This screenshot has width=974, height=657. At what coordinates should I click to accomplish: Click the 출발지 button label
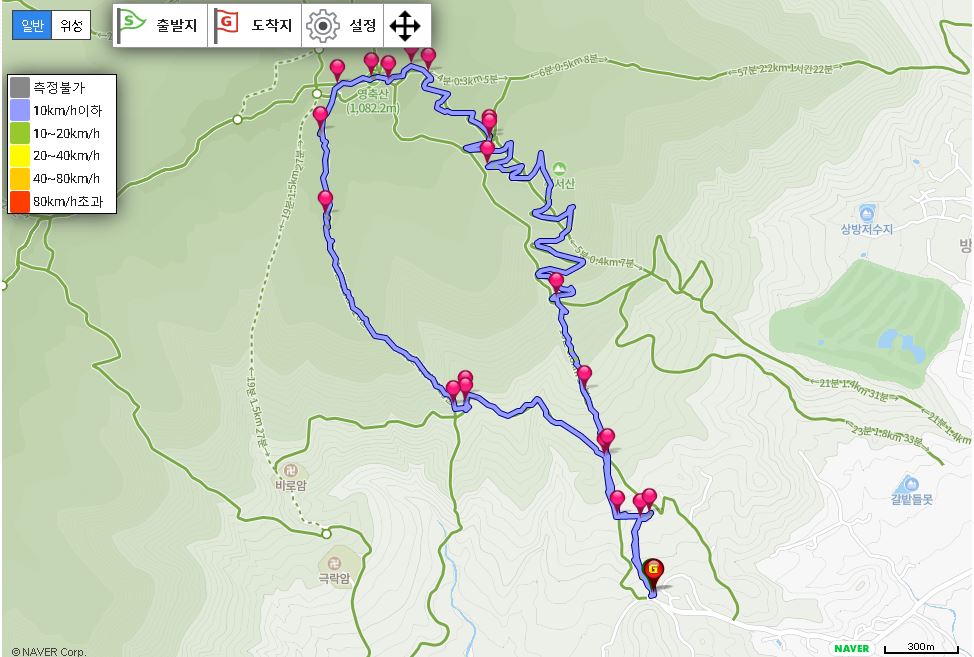tap(176, 25)
